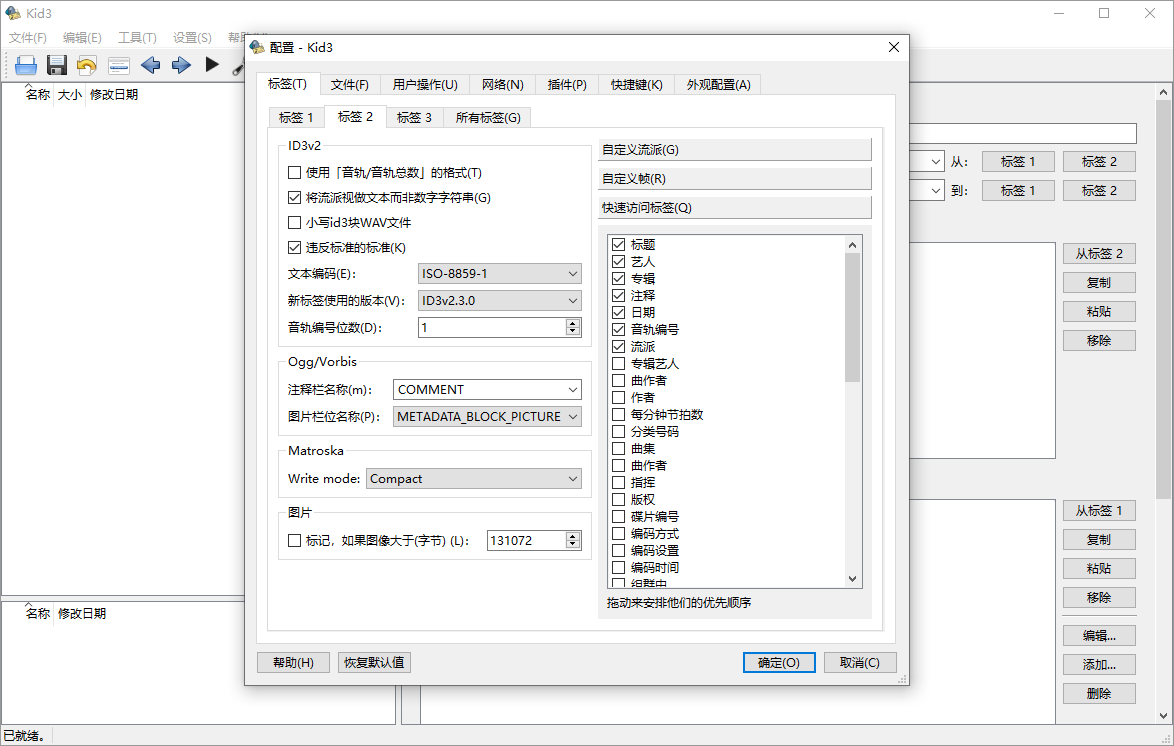The height and width of the screenshot is (746, 1174).
Task: Check 每分钟节拍数 in quick access list
Action: pyautogui.click(x=618, y=414)
